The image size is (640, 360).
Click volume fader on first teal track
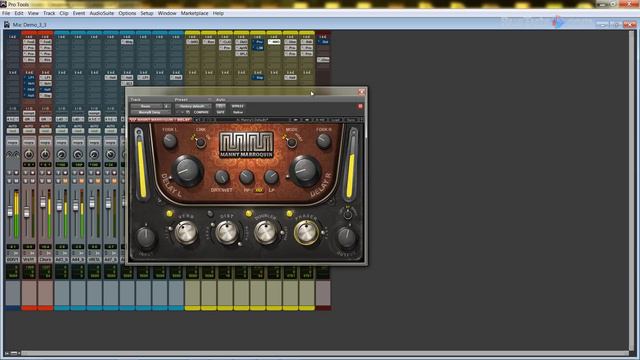pos(59,207)
